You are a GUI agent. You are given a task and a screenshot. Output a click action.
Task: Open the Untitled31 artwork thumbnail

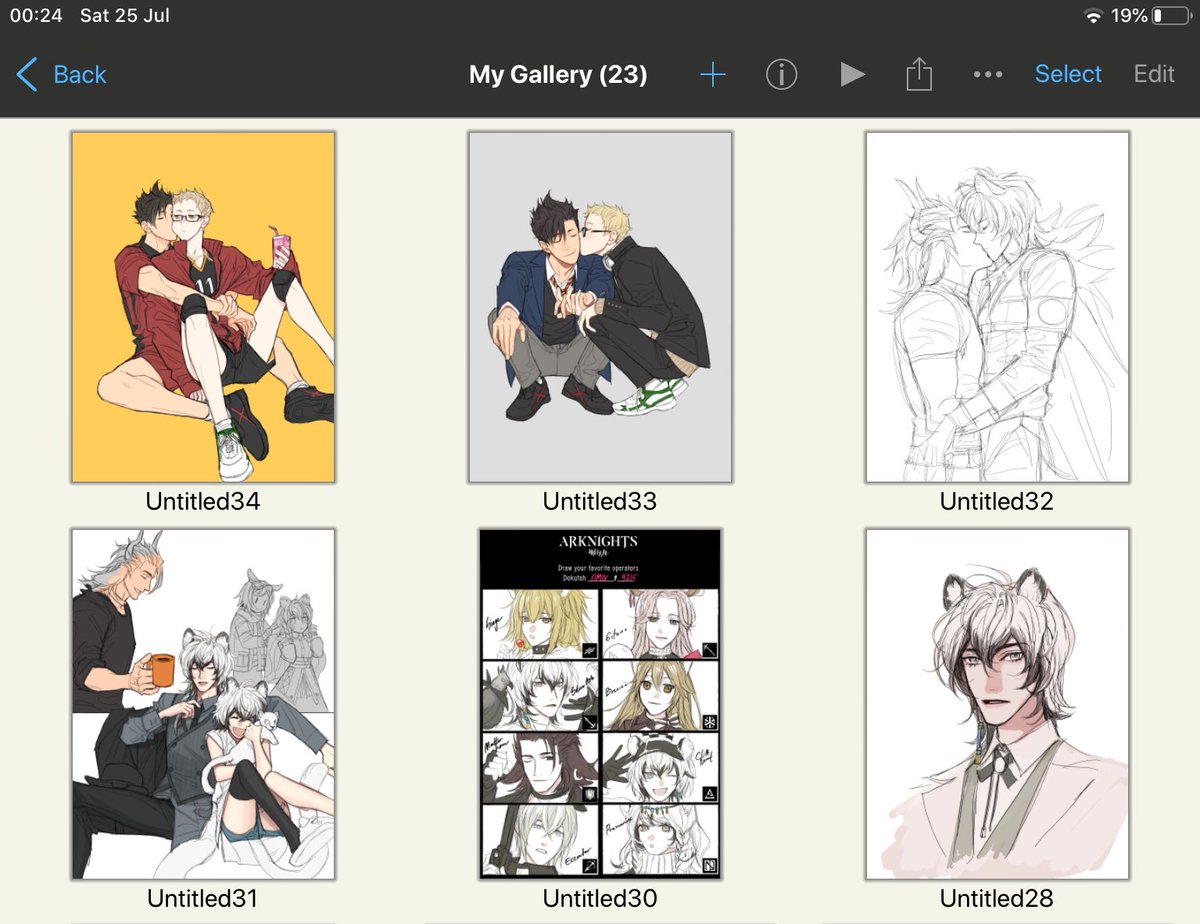(x=203, y=704)
